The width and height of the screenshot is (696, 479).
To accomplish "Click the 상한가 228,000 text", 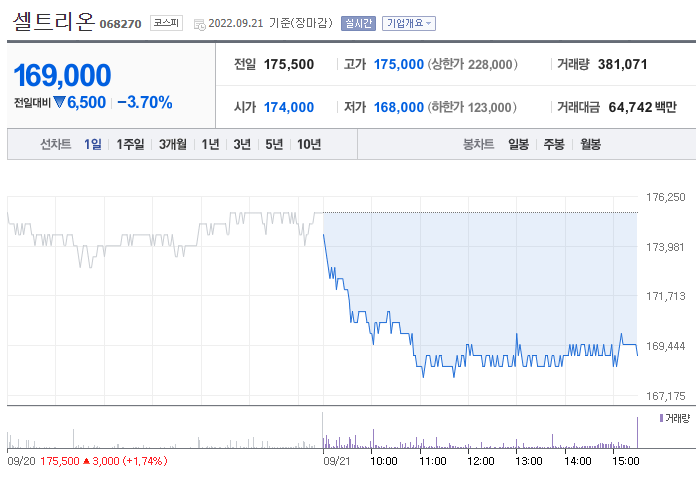I will point(473,64).
